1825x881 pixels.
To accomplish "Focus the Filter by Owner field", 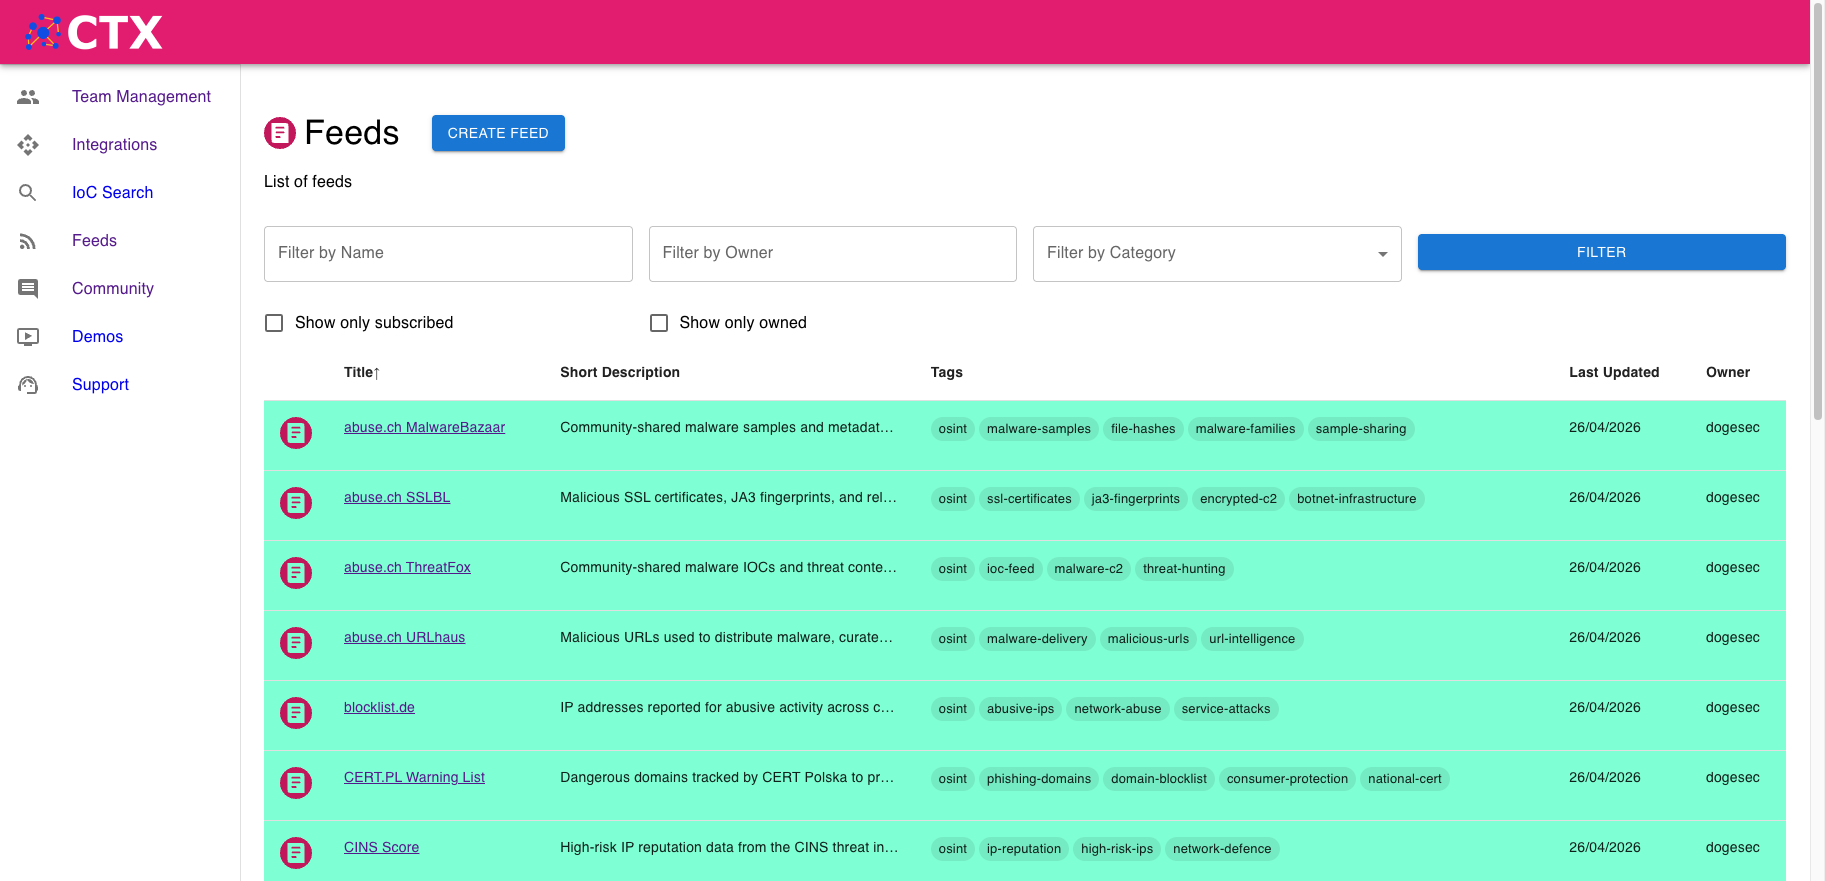I will 833,254.
